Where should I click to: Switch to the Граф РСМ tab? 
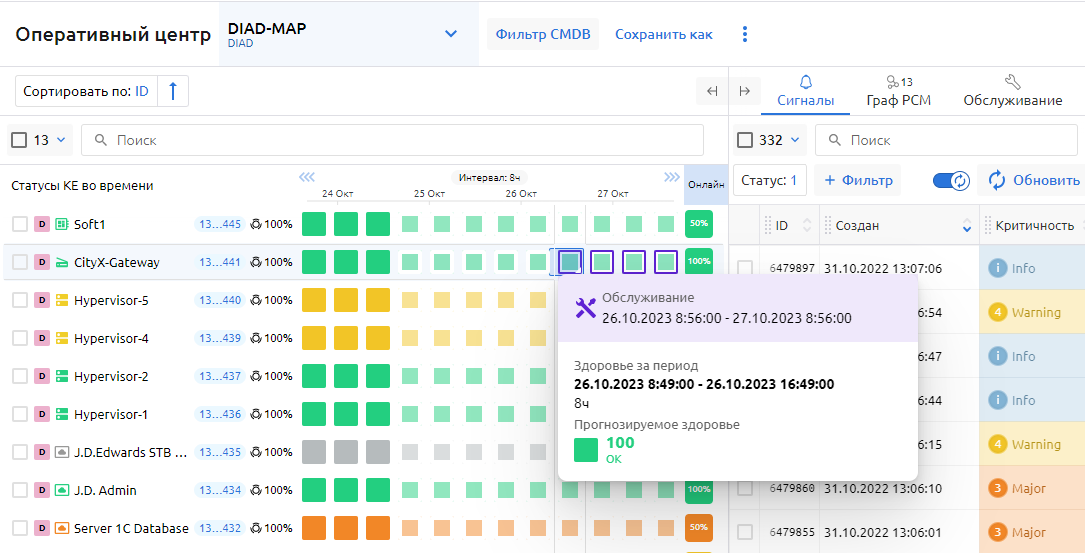[x=899, y=91]
